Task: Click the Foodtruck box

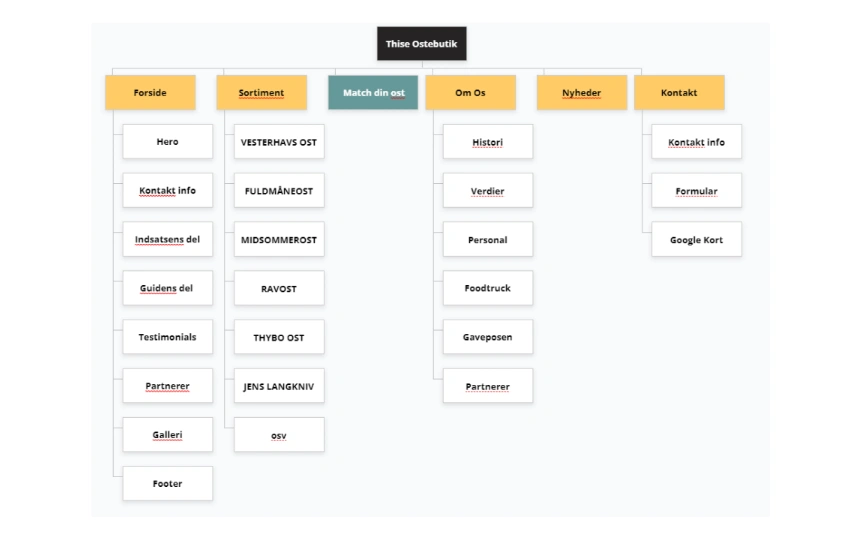Action: tap(488, 288)
